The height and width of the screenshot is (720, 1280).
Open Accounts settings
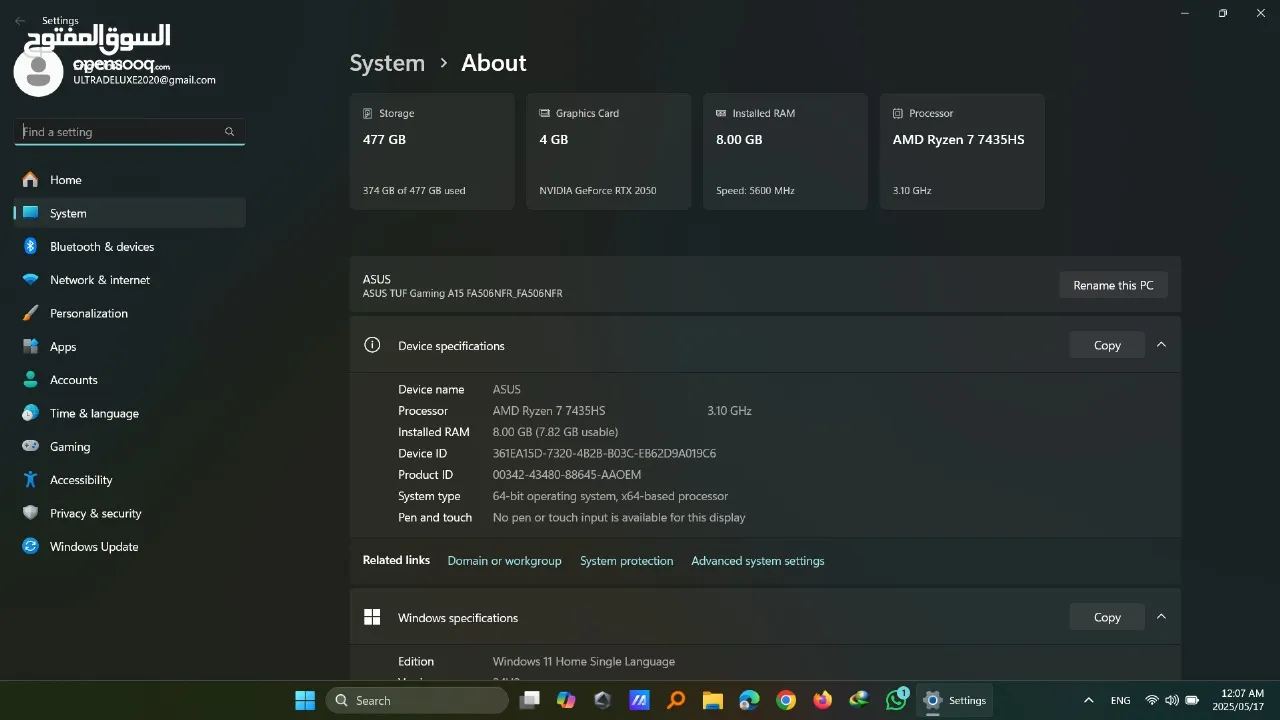[x=130, y=380]
